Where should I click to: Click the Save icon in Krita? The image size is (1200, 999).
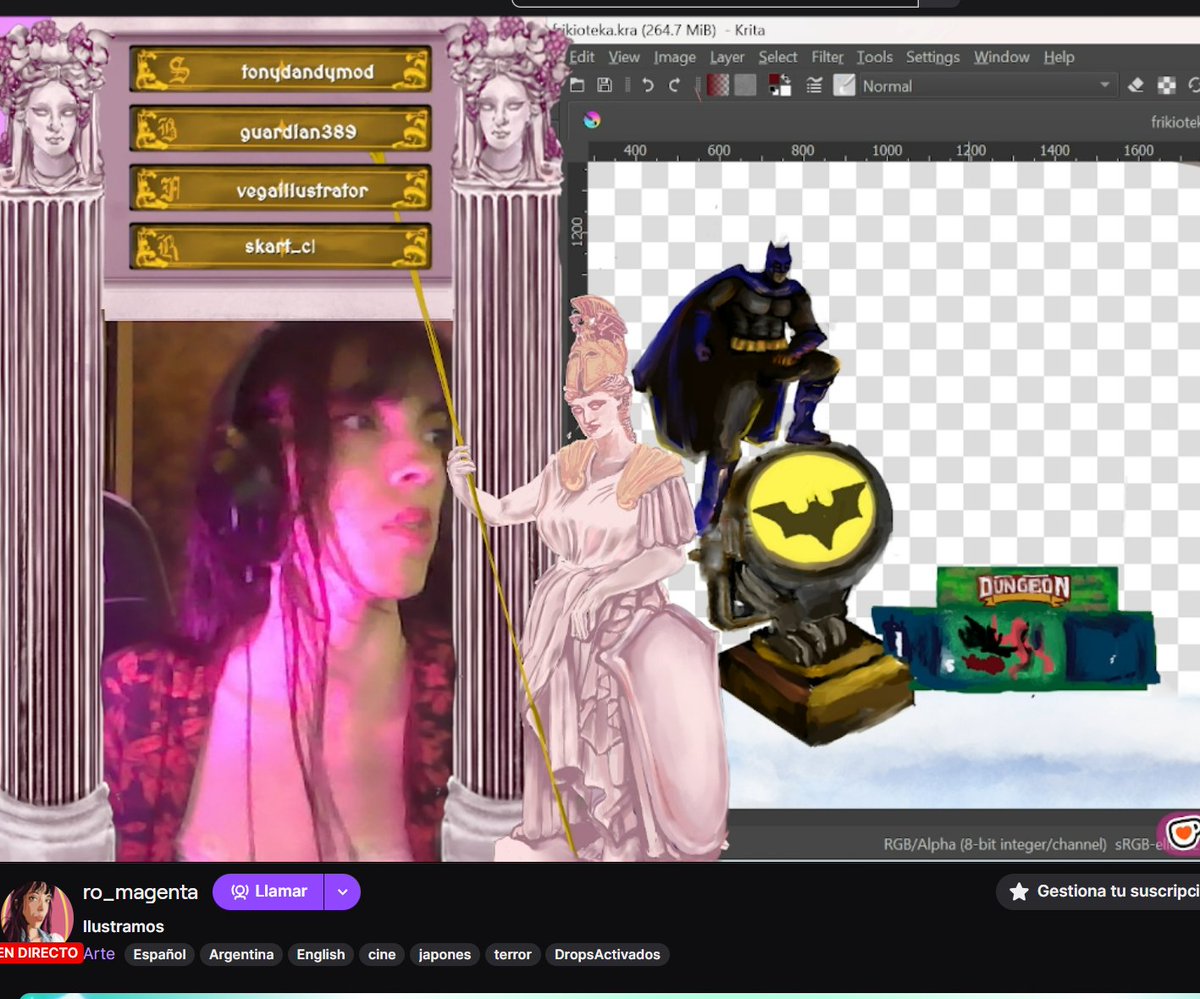click(x=604, y=86)
